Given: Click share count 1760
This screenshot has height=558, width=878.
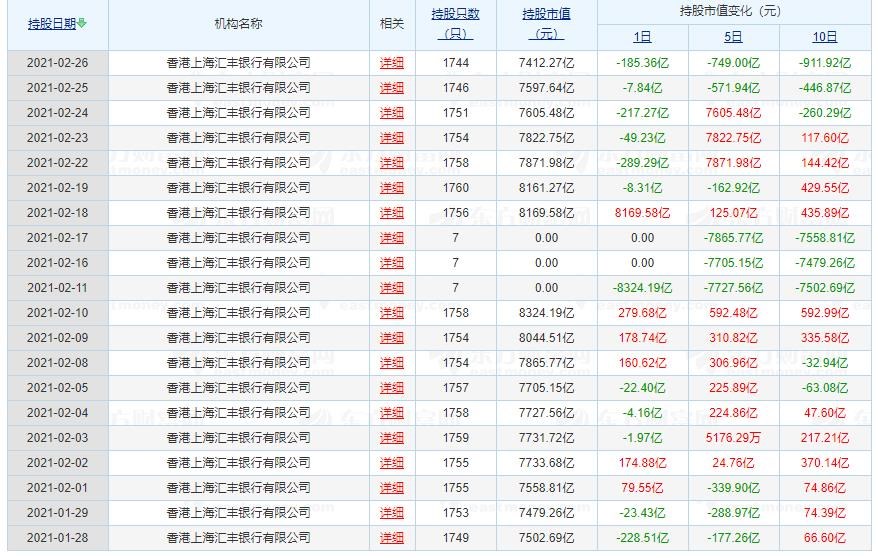Looking at the screenshot, I should pos(455,187).
